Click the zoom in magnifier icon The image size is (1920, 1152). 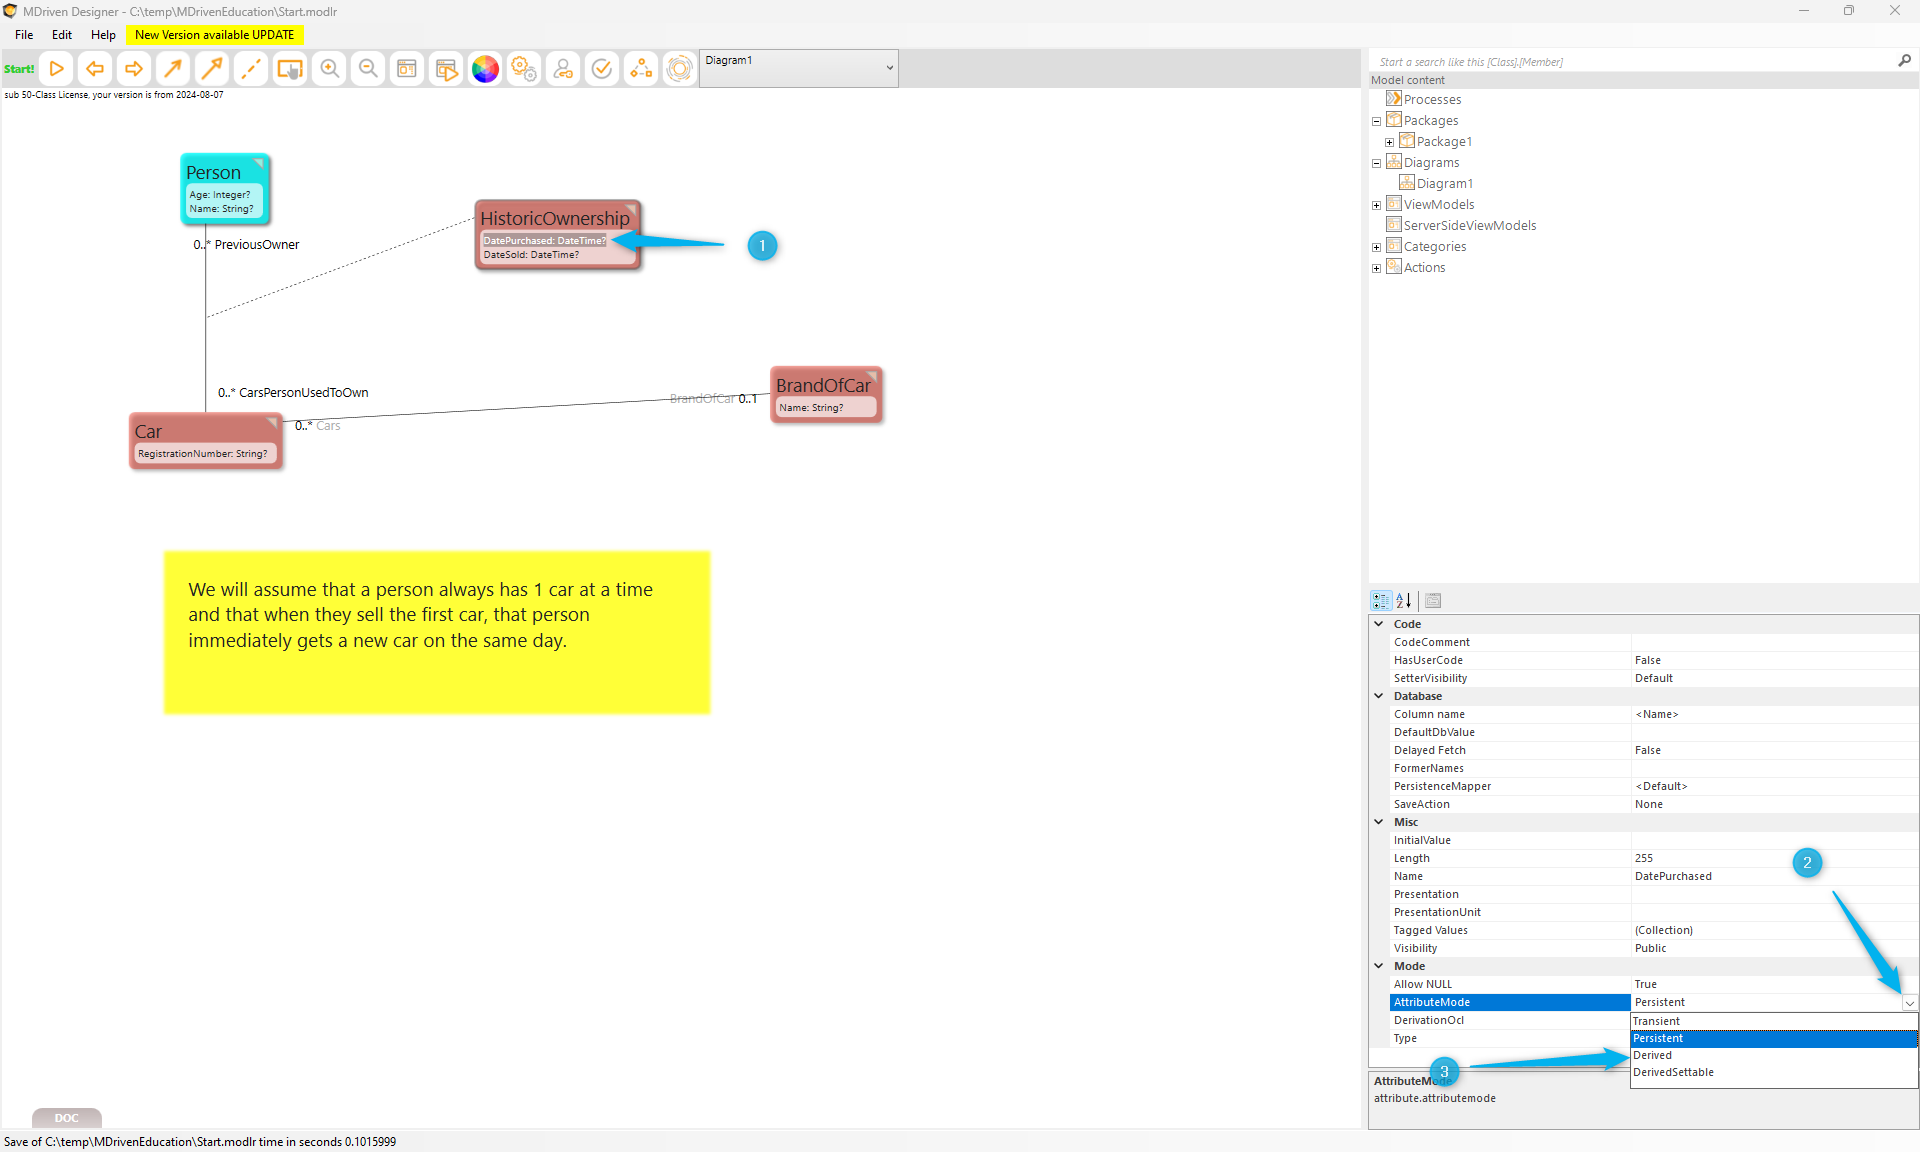[x=329, y=69]
